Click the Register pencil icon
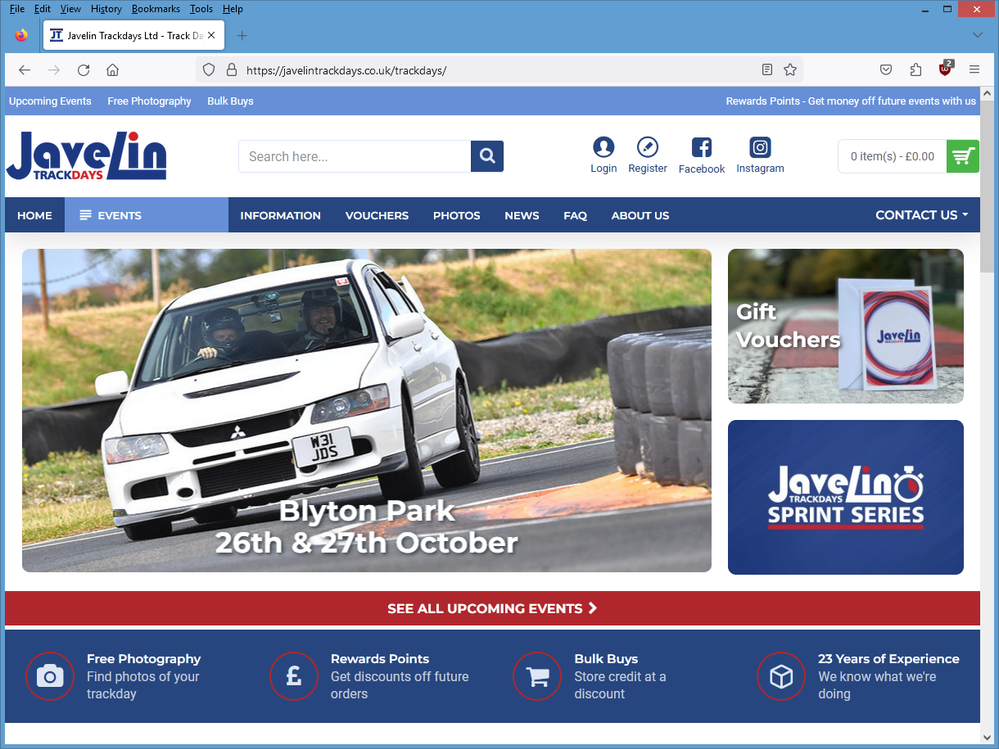999x749 pixels. 647,147
